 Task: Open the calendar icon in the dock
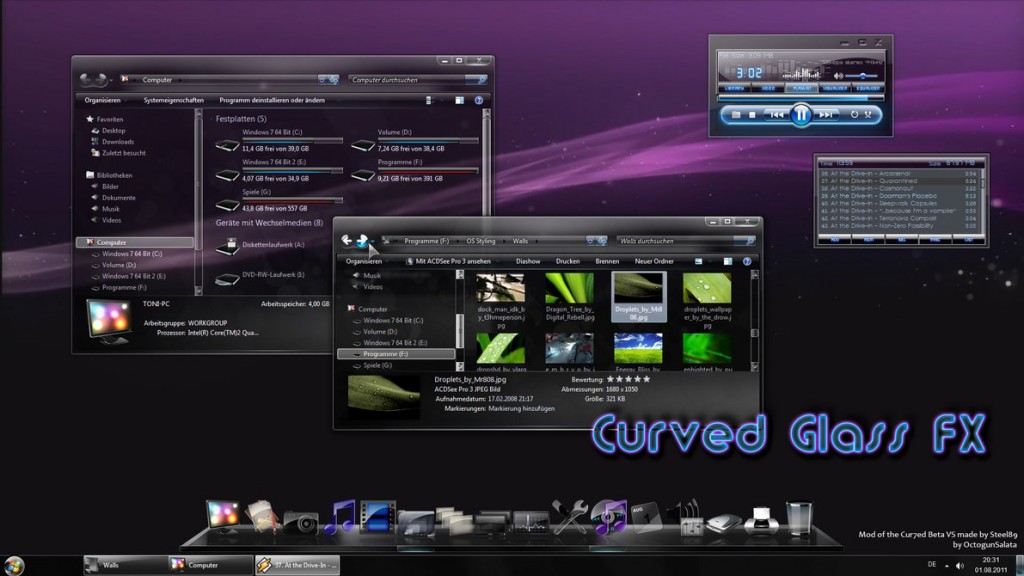[x=646, y=518]
